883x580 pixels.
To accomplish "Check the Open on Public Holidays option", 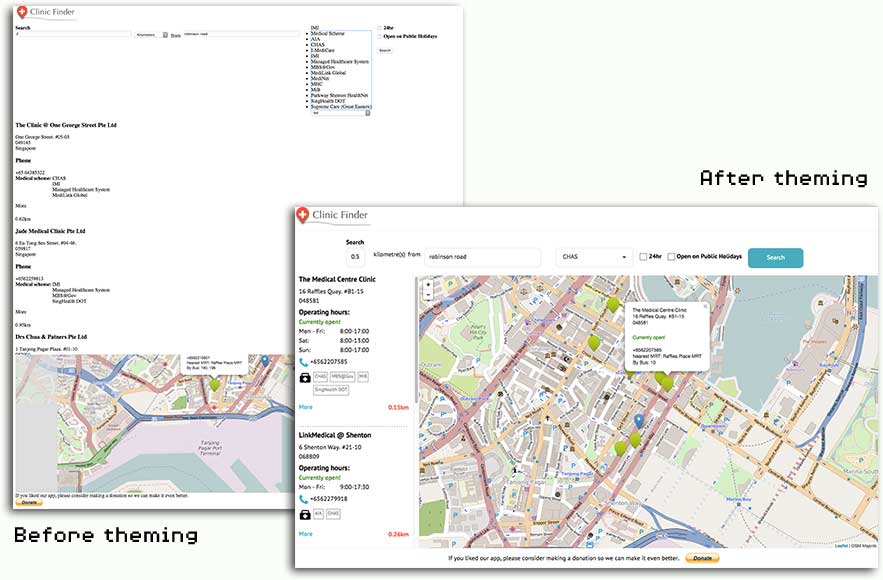I will [x=671, y=257].
